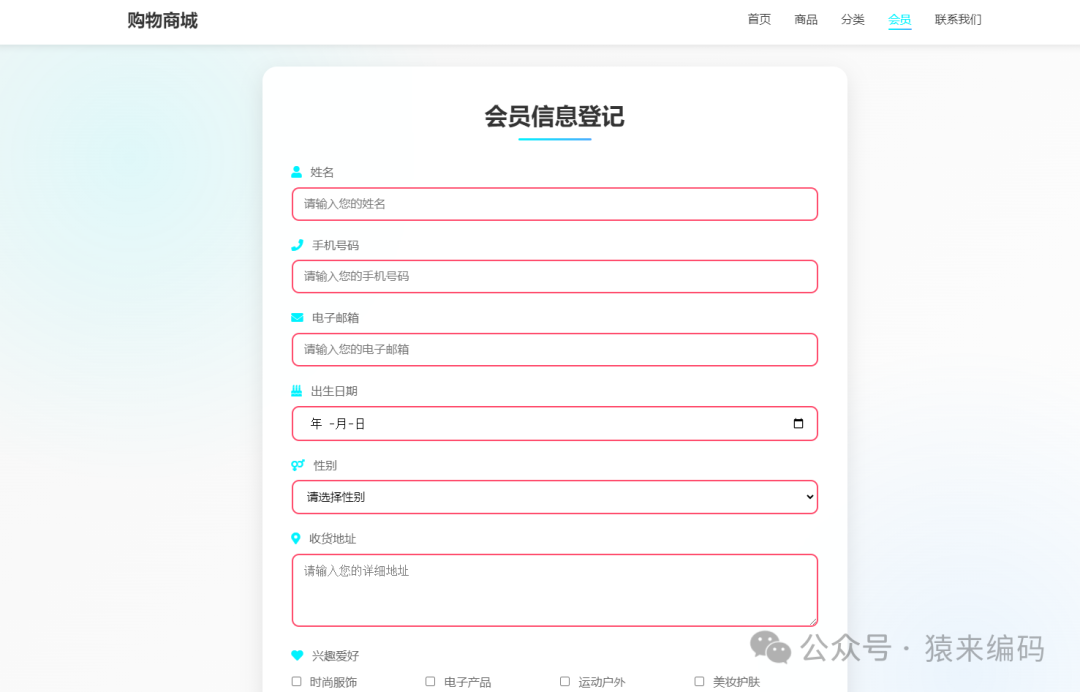This screenshot has width=1080, height=692.
Task: Click the 时尚服饰 option label
Action: [x=333, y=682]
